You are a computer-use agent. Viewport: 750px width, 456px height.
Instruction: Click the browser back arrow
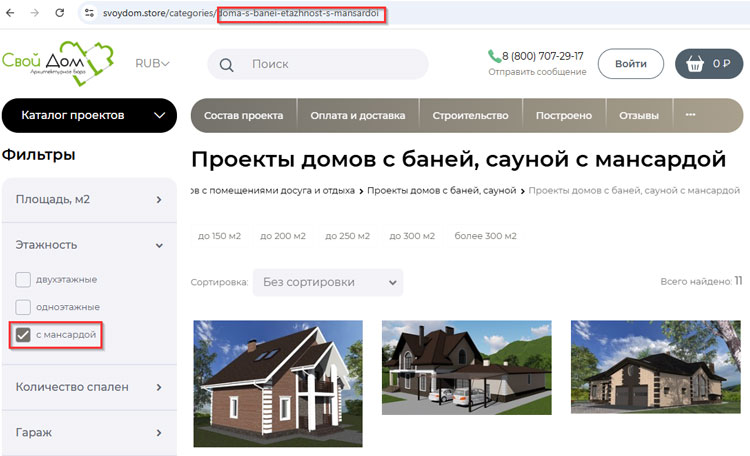(x=12, y=13)
